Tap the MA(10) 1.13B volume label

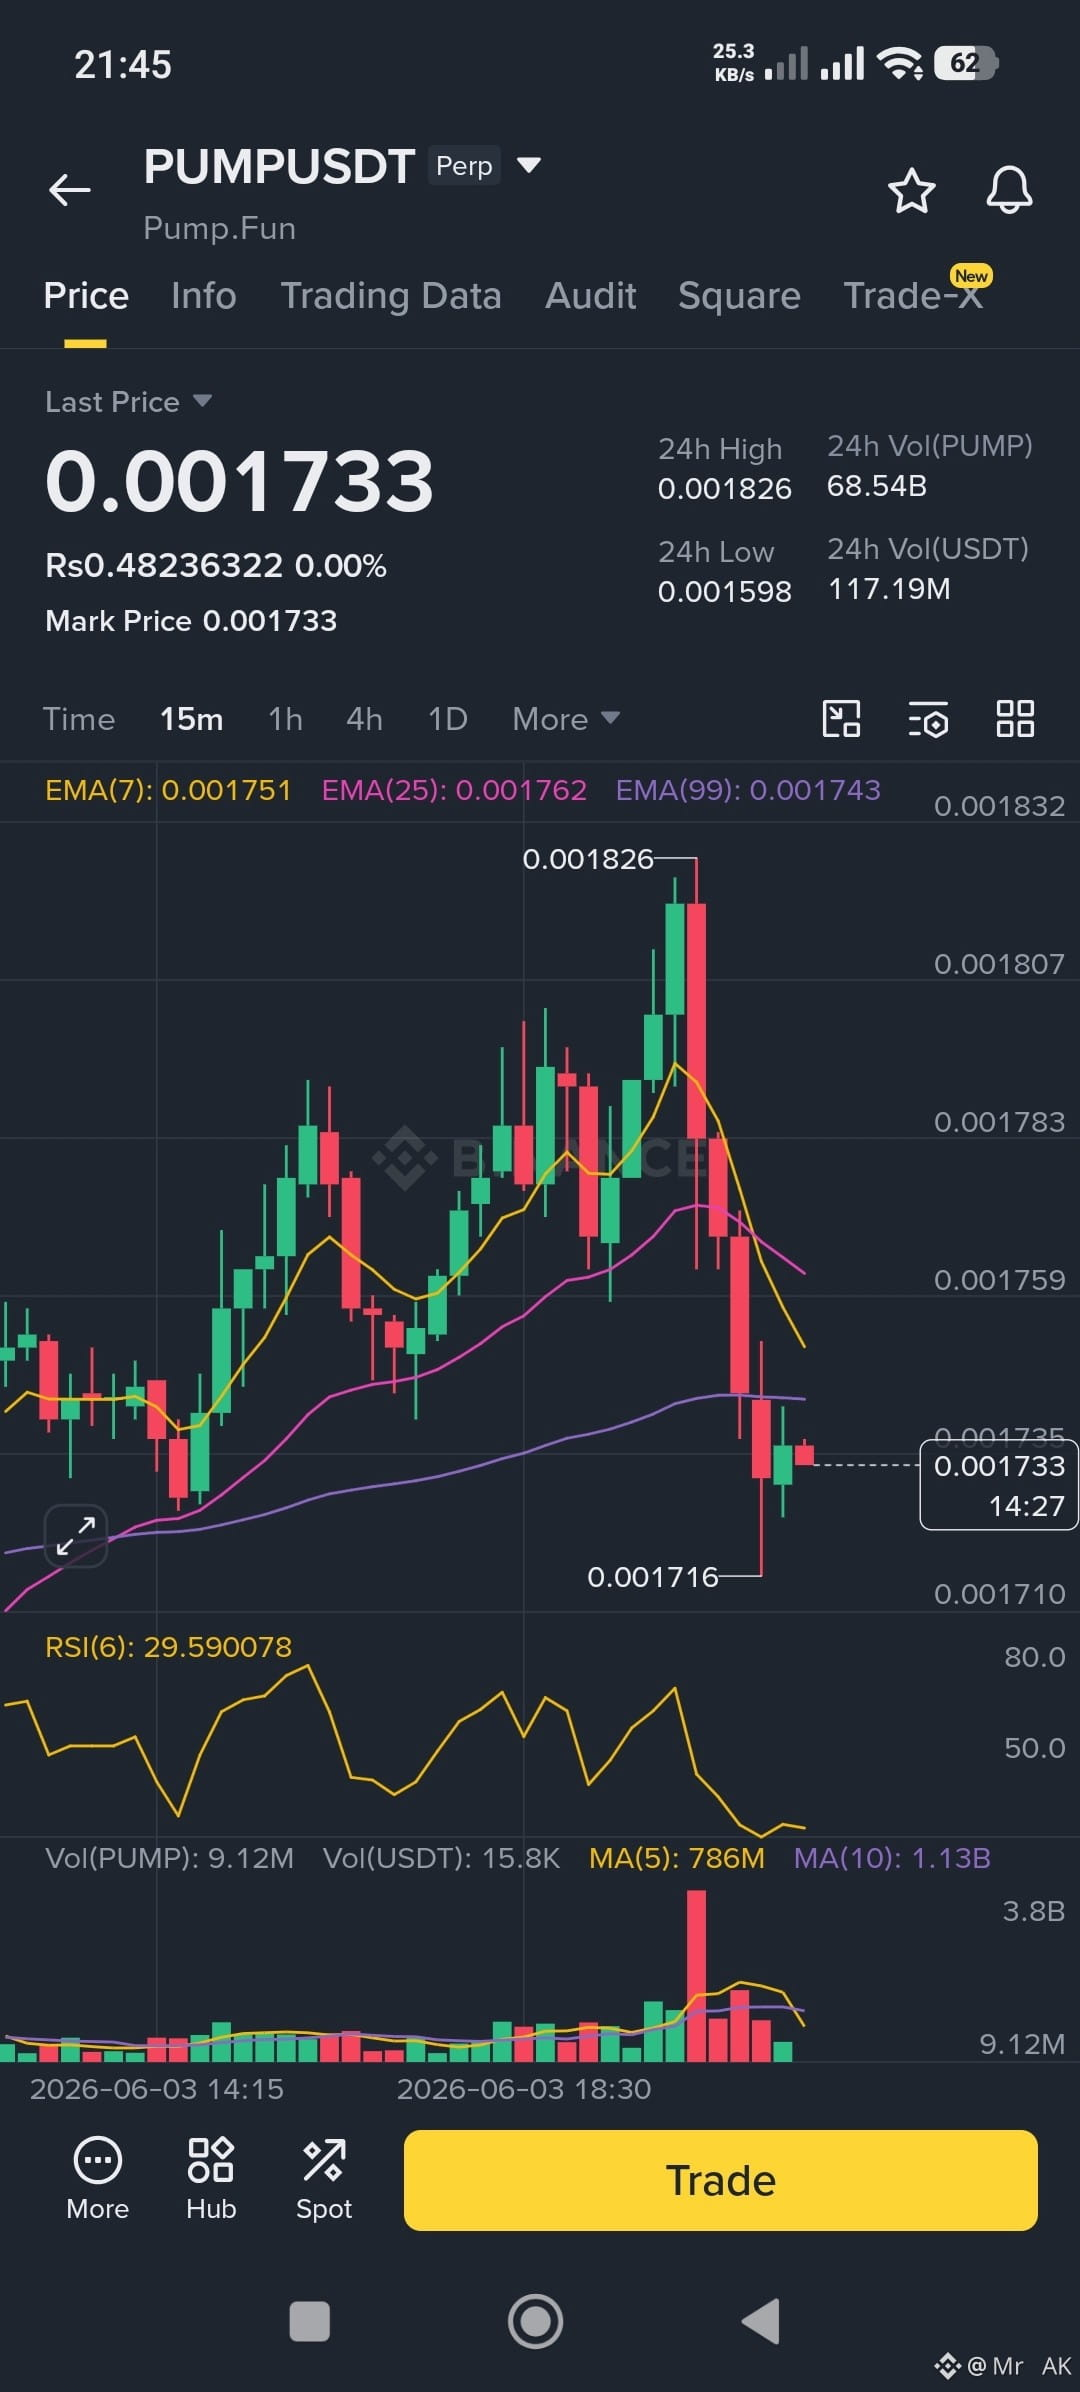pyautogui.click(x=892, y=1858)
